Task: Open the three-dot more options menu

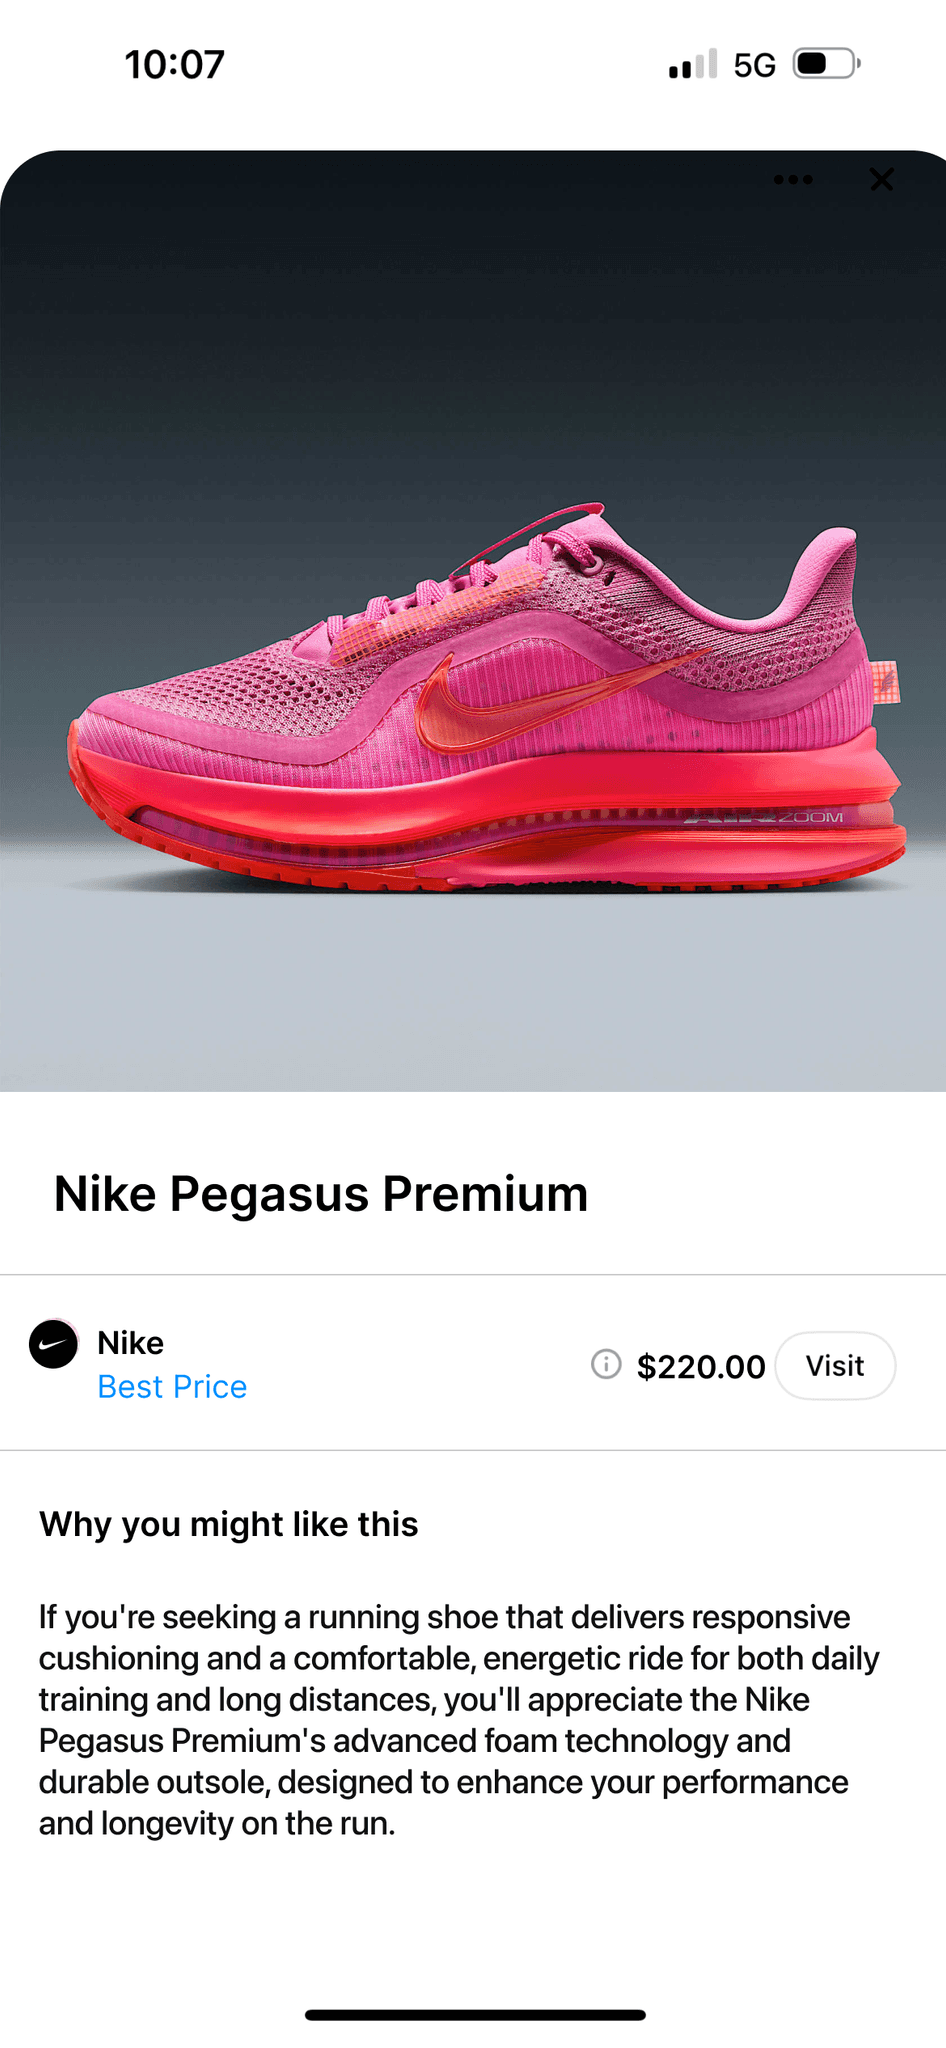Action: 793,180
